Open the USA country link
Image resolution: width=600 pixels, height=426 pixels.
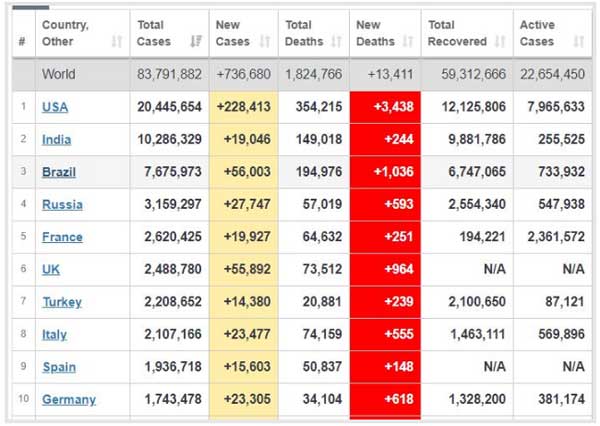click(55, 107)
